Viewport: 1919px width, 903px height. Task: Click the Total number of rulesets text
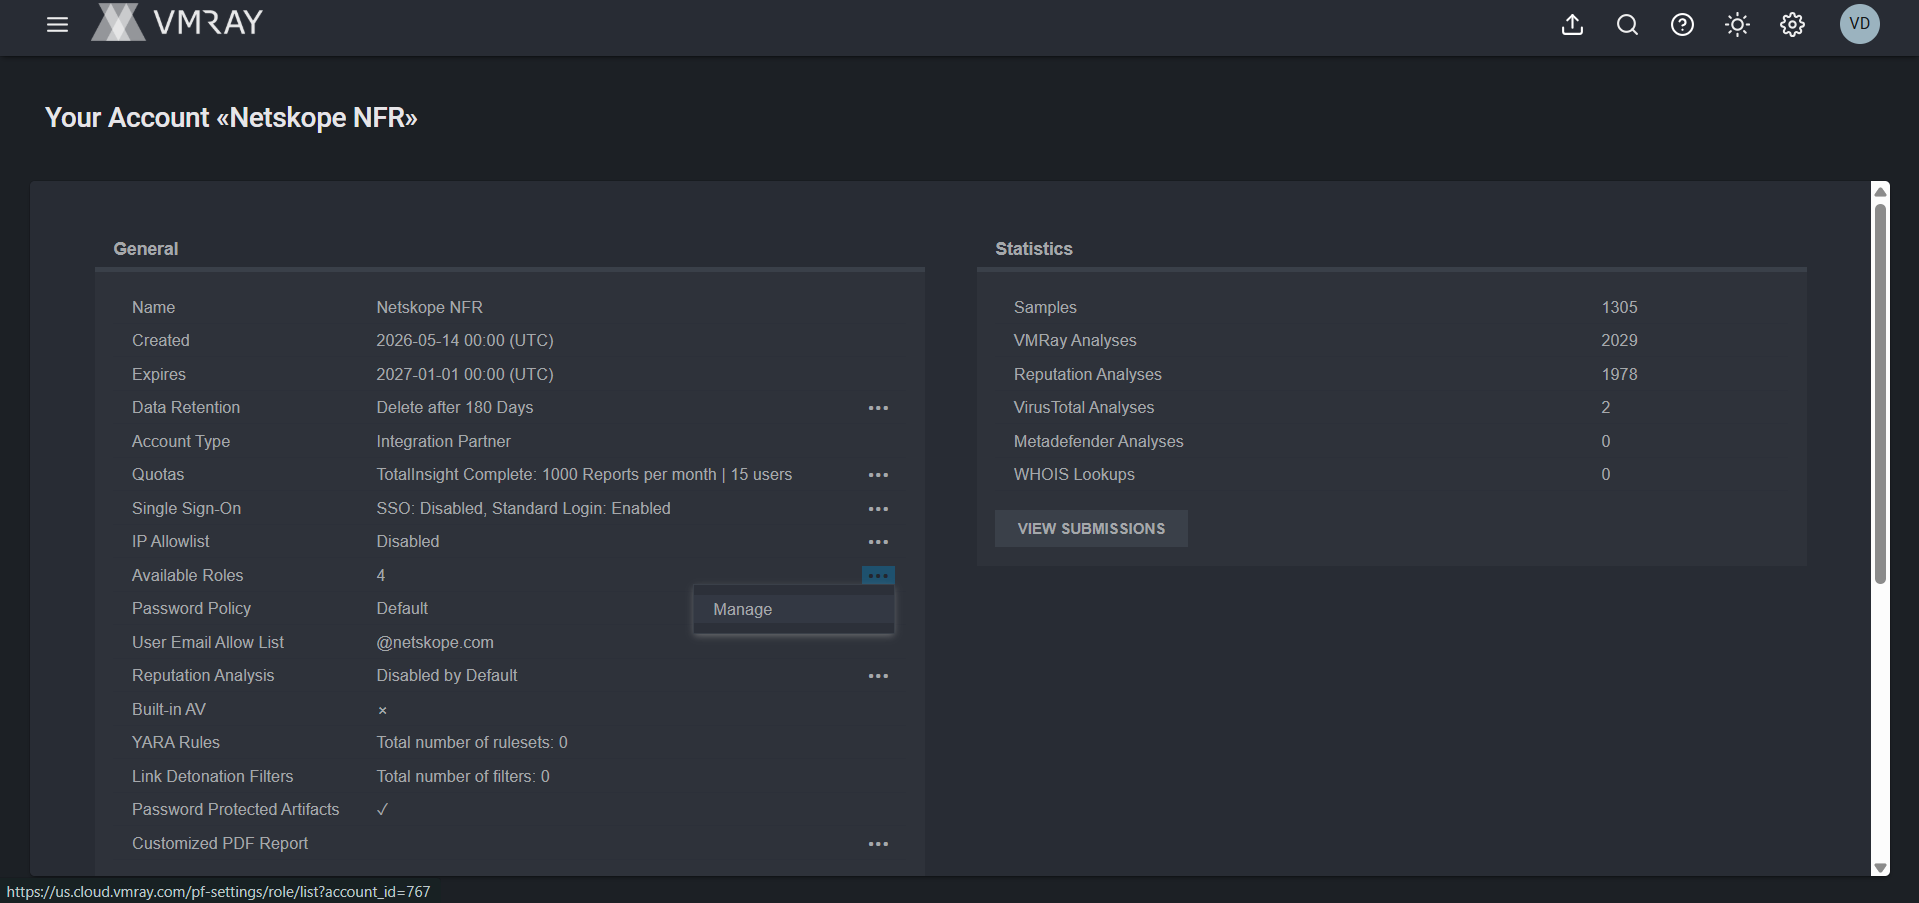click(472, 743)
